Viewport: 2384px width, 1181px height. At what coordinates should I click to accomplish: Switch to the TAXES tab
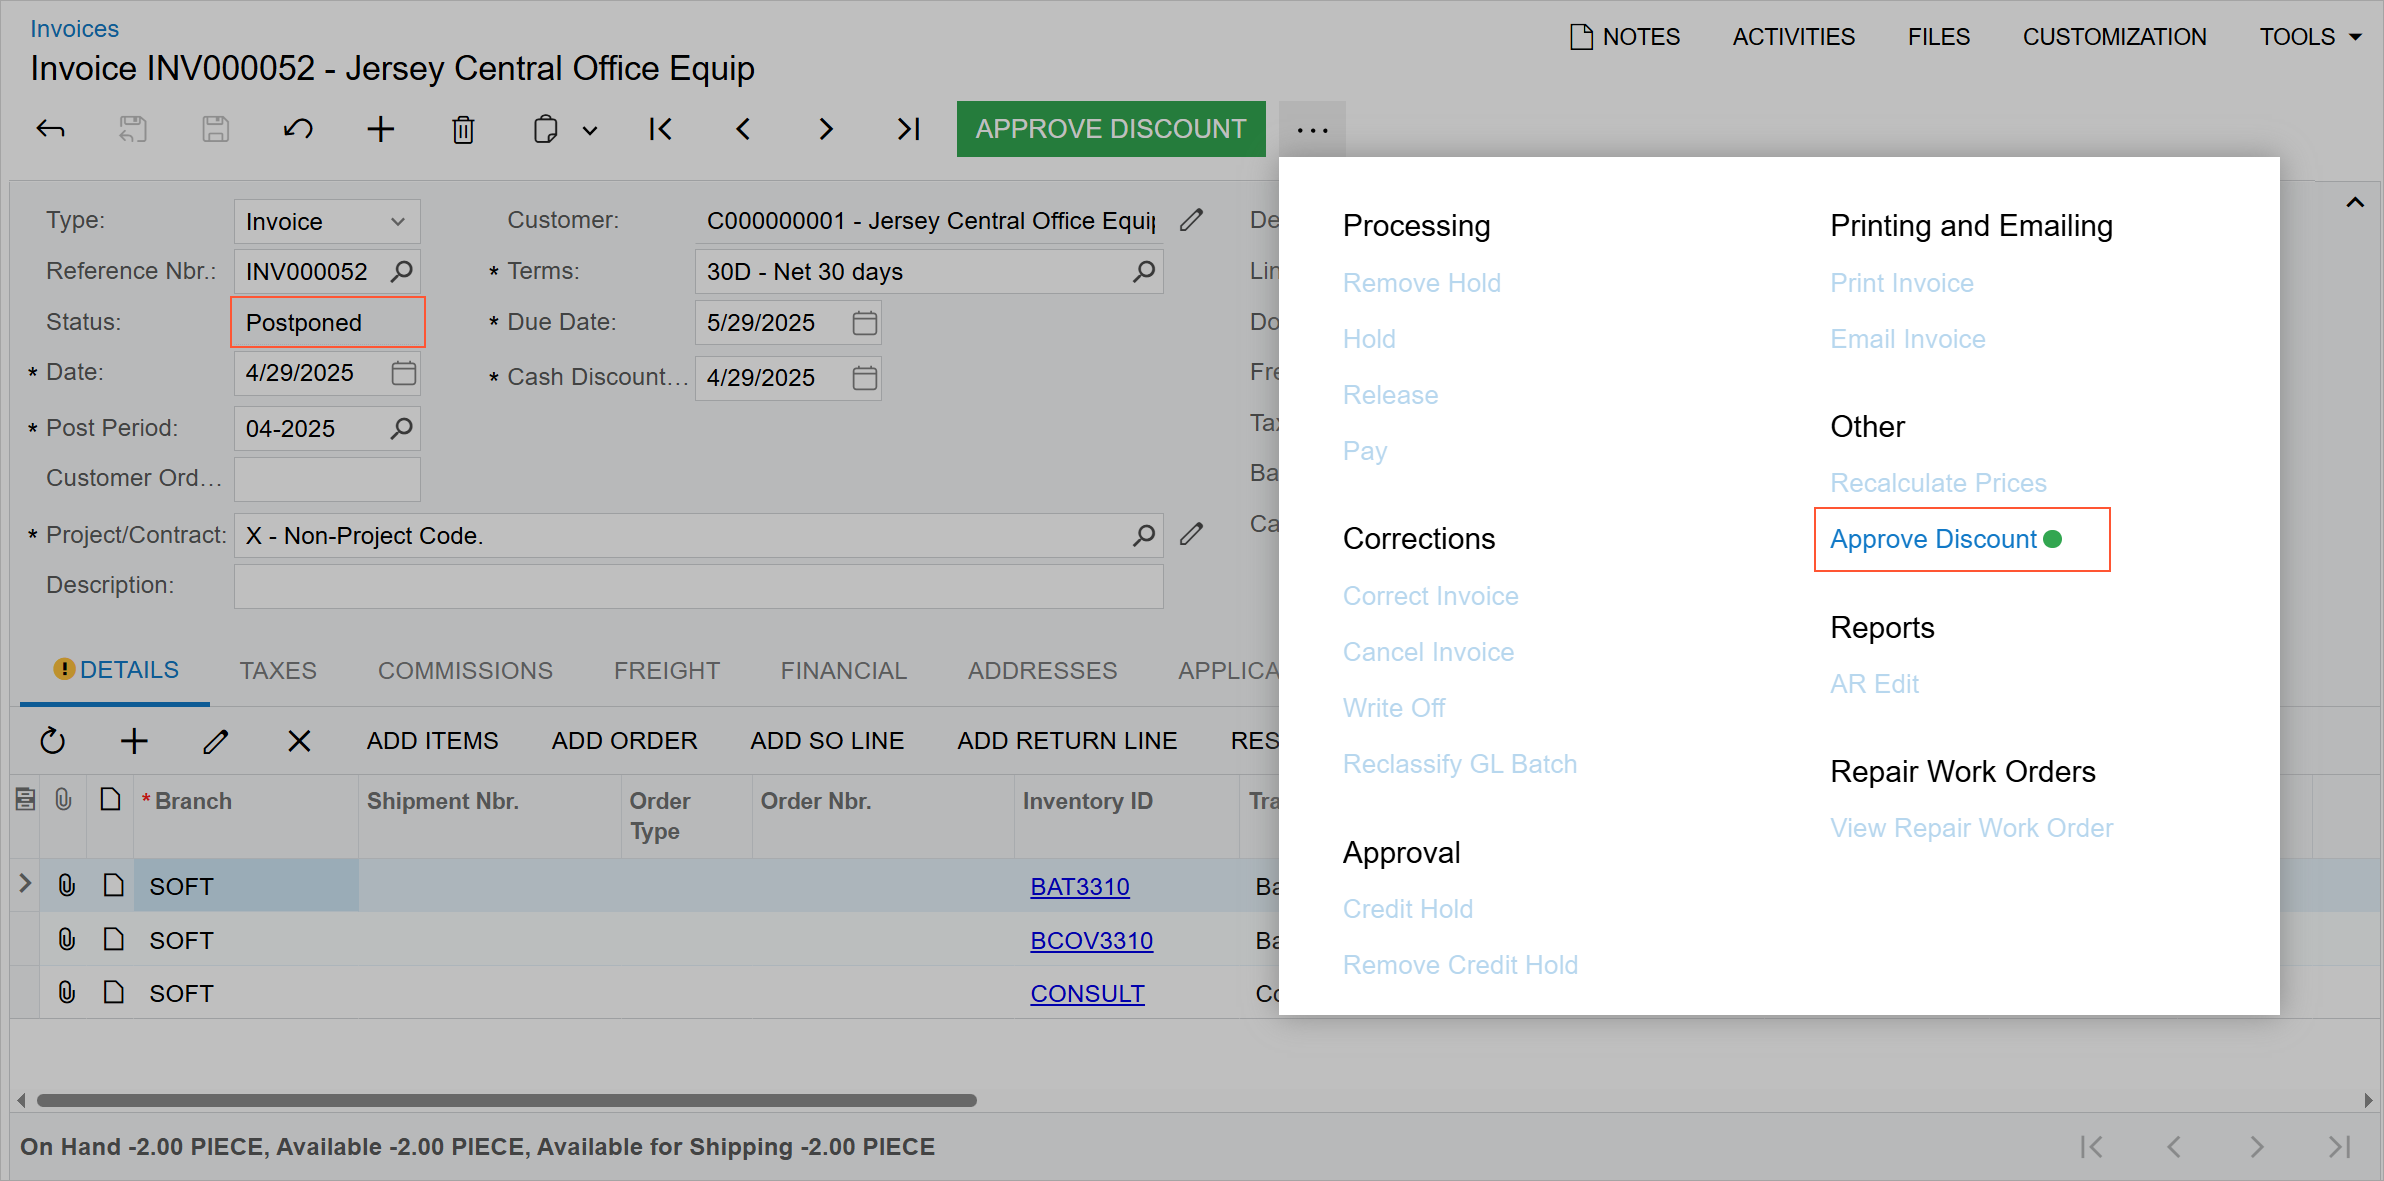(x=278, y=671)
